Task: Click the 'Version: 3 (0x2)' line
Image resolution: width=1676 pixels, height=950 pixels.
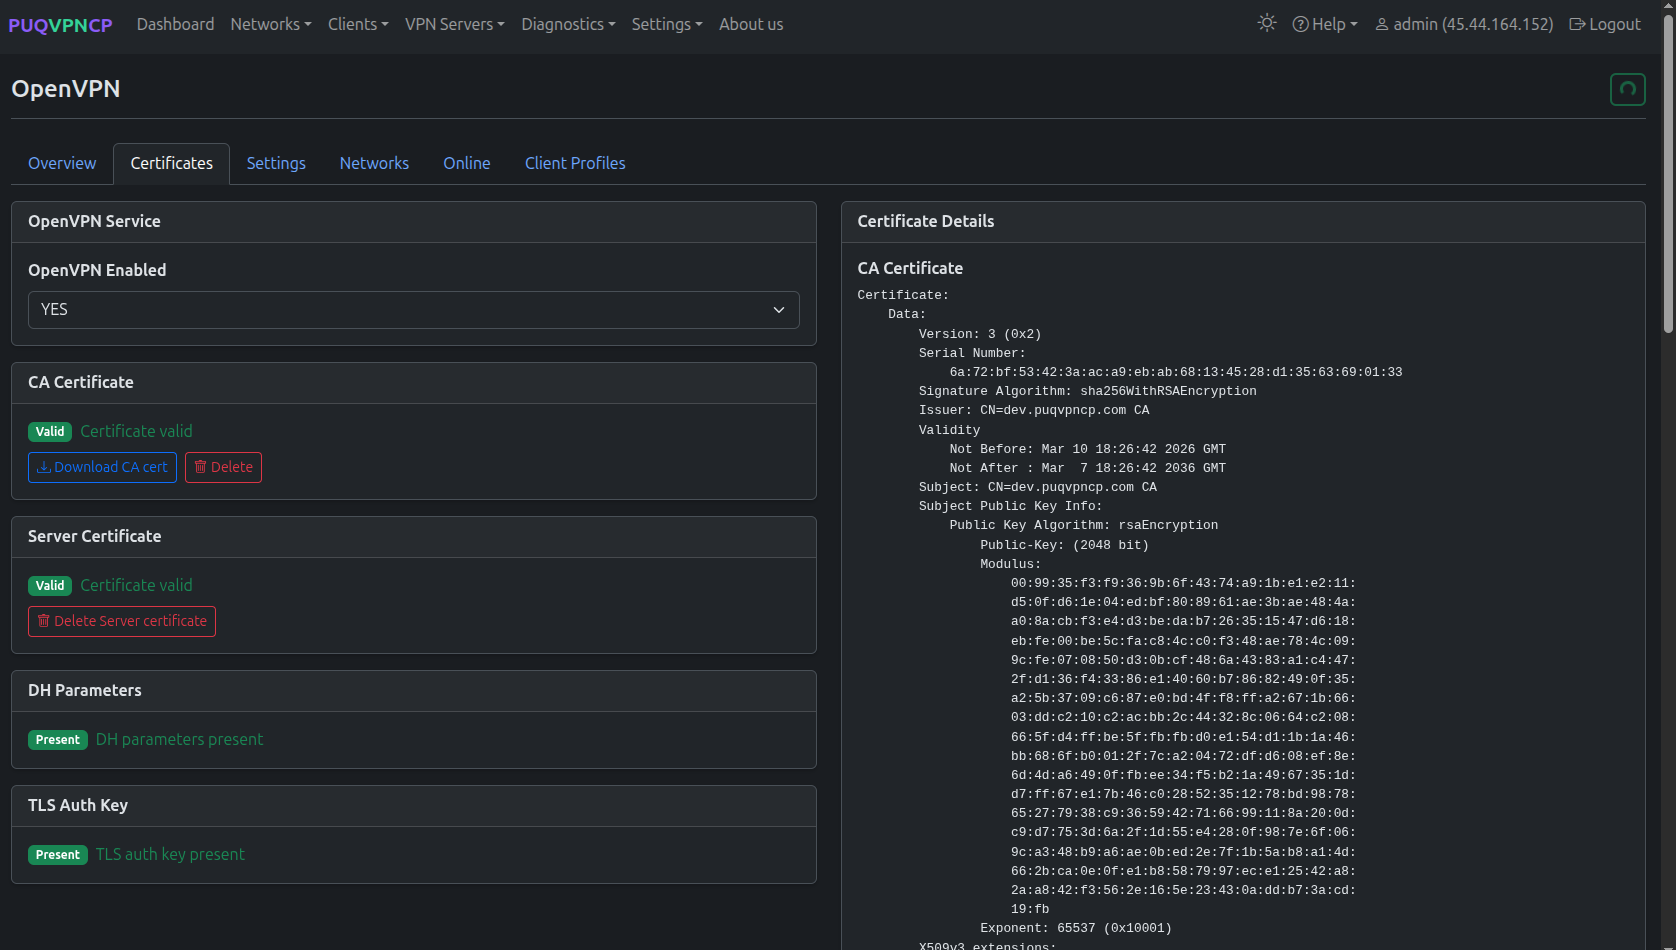Action: pyautogui.click(x=980, y=334)
